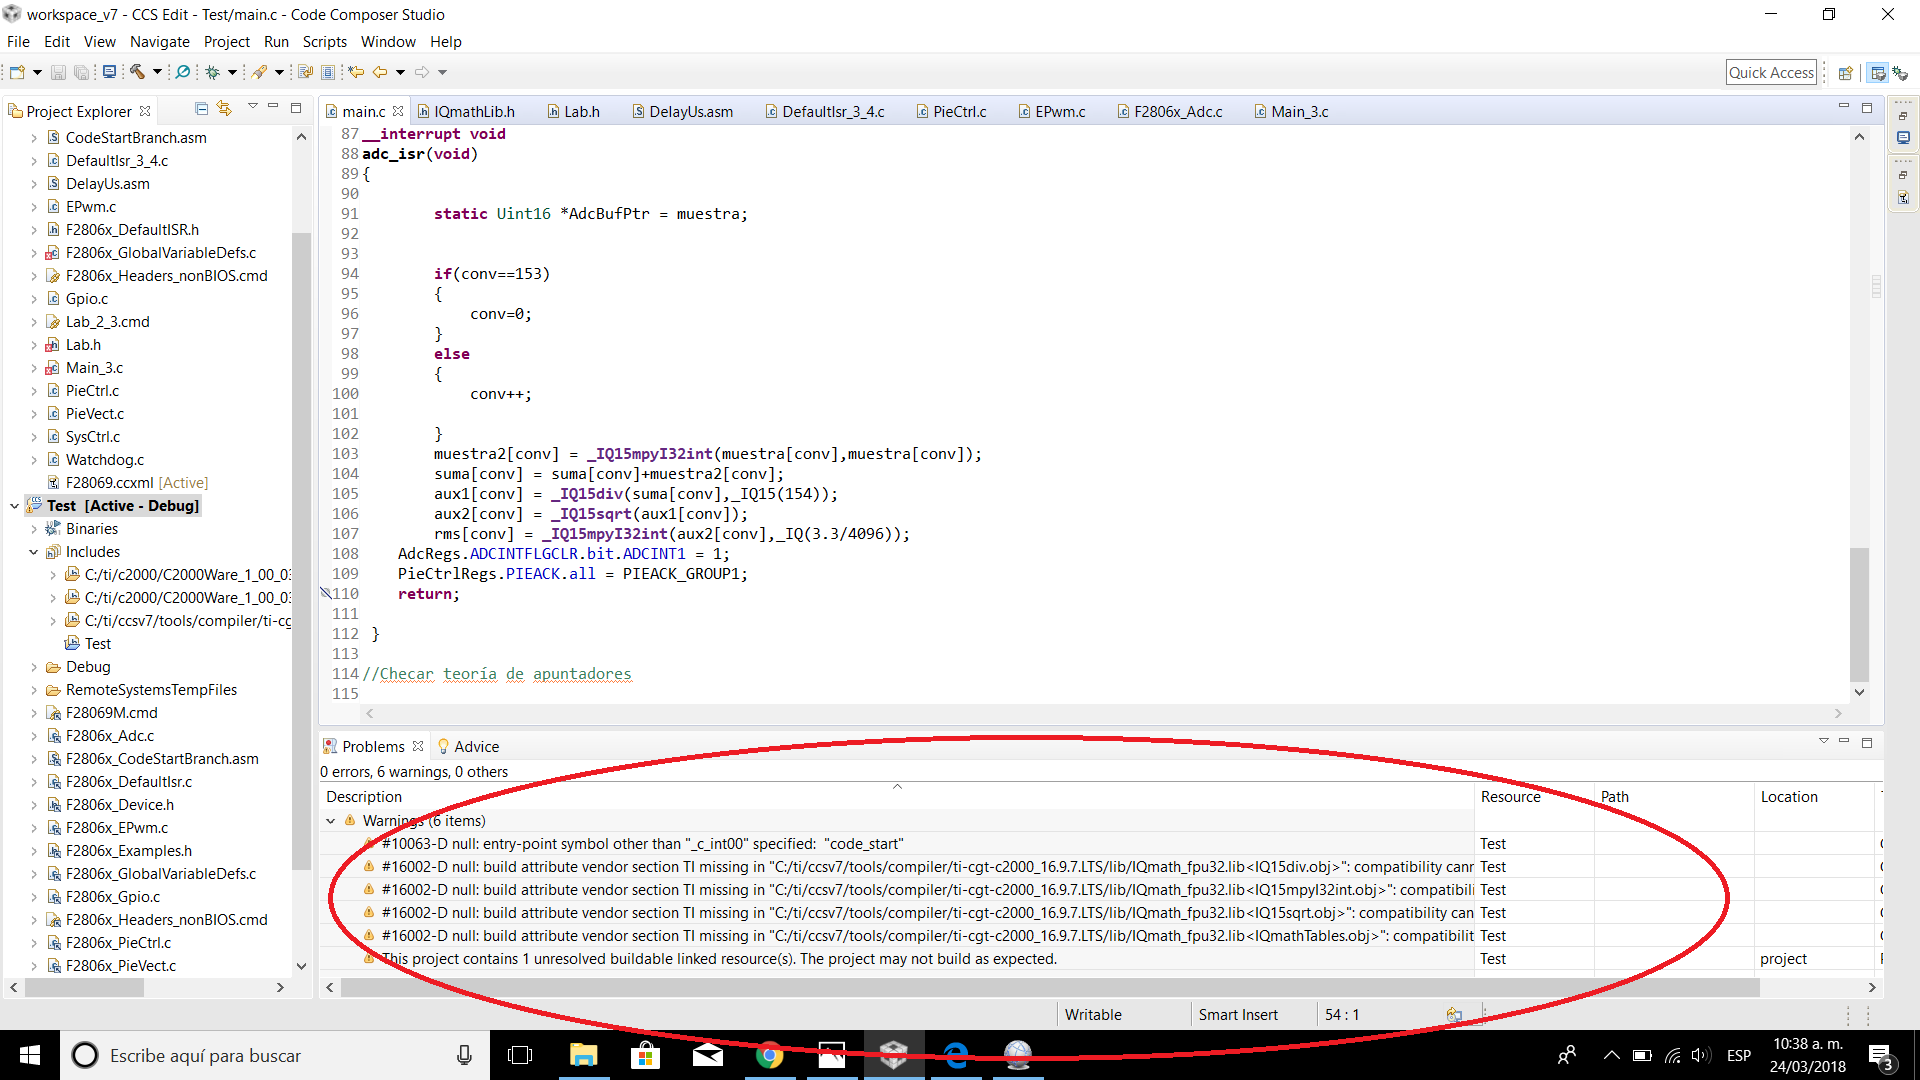Click the Debug bug icon
The width and height of the screenshot is (1920, 1080).
[212, 72]
